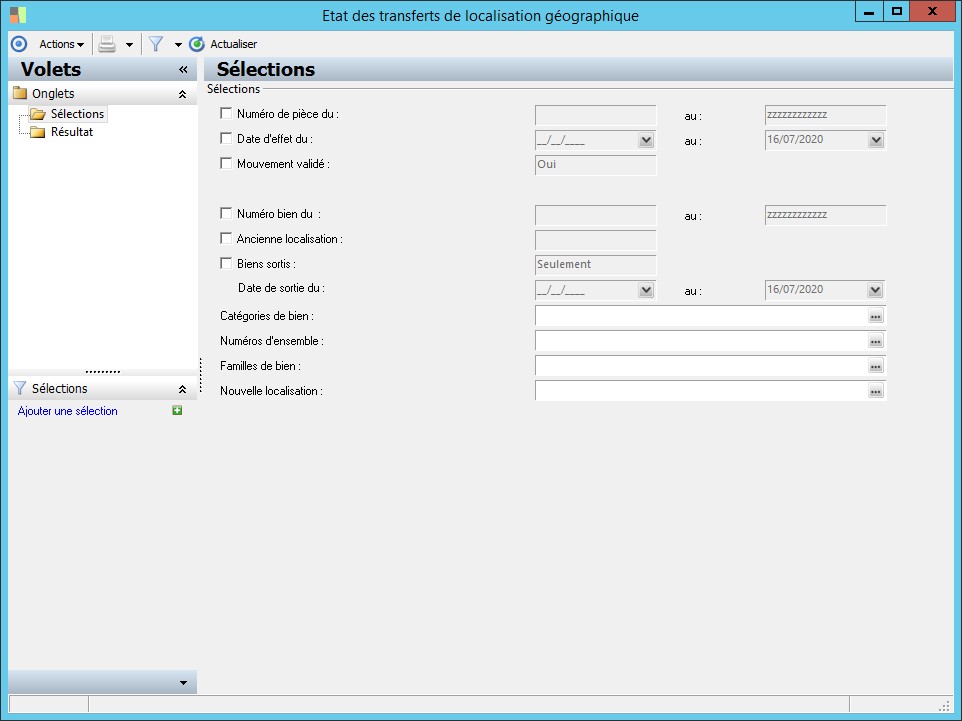Click the blue circular icon left of Actions
Screen dimensions: 962x721
19,44
